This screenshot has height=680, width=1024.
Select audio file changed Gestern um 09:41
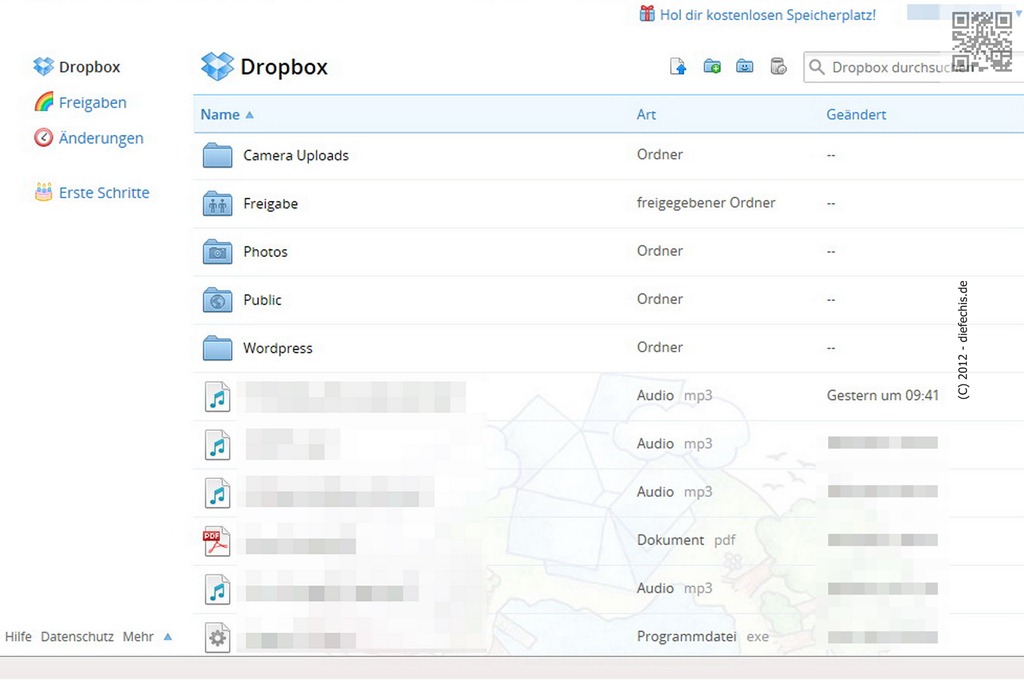[217, 397]
